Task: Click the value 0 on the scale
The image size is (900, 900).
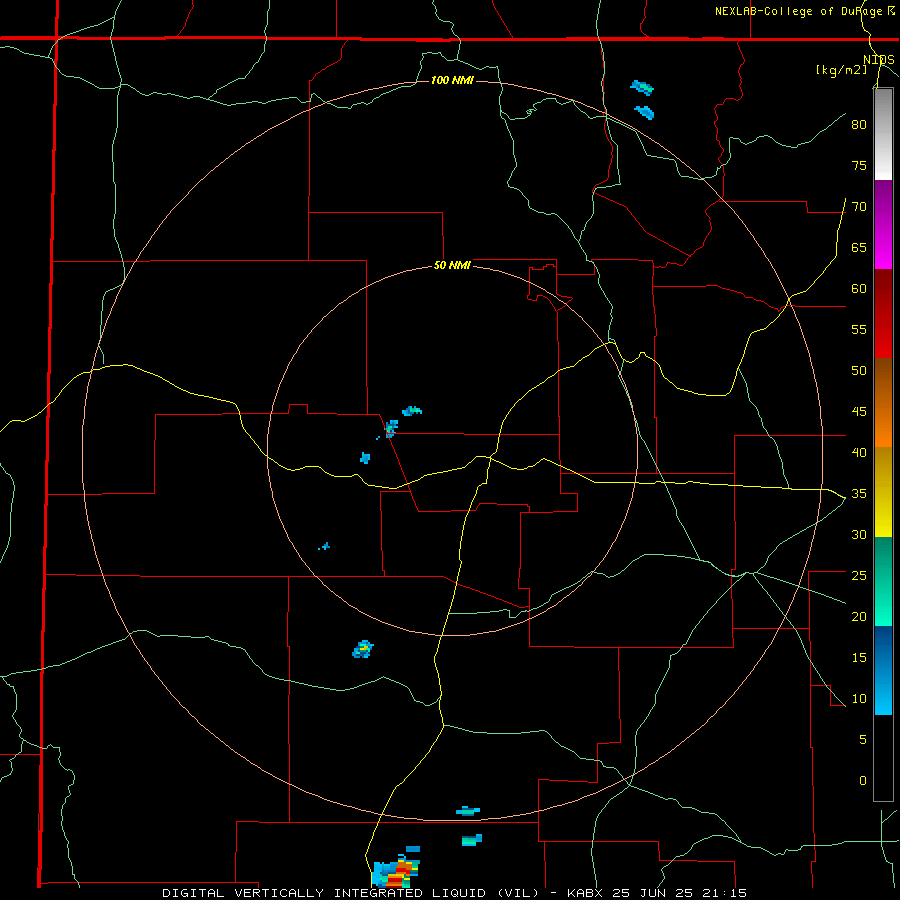Action: tap(863, 781)
